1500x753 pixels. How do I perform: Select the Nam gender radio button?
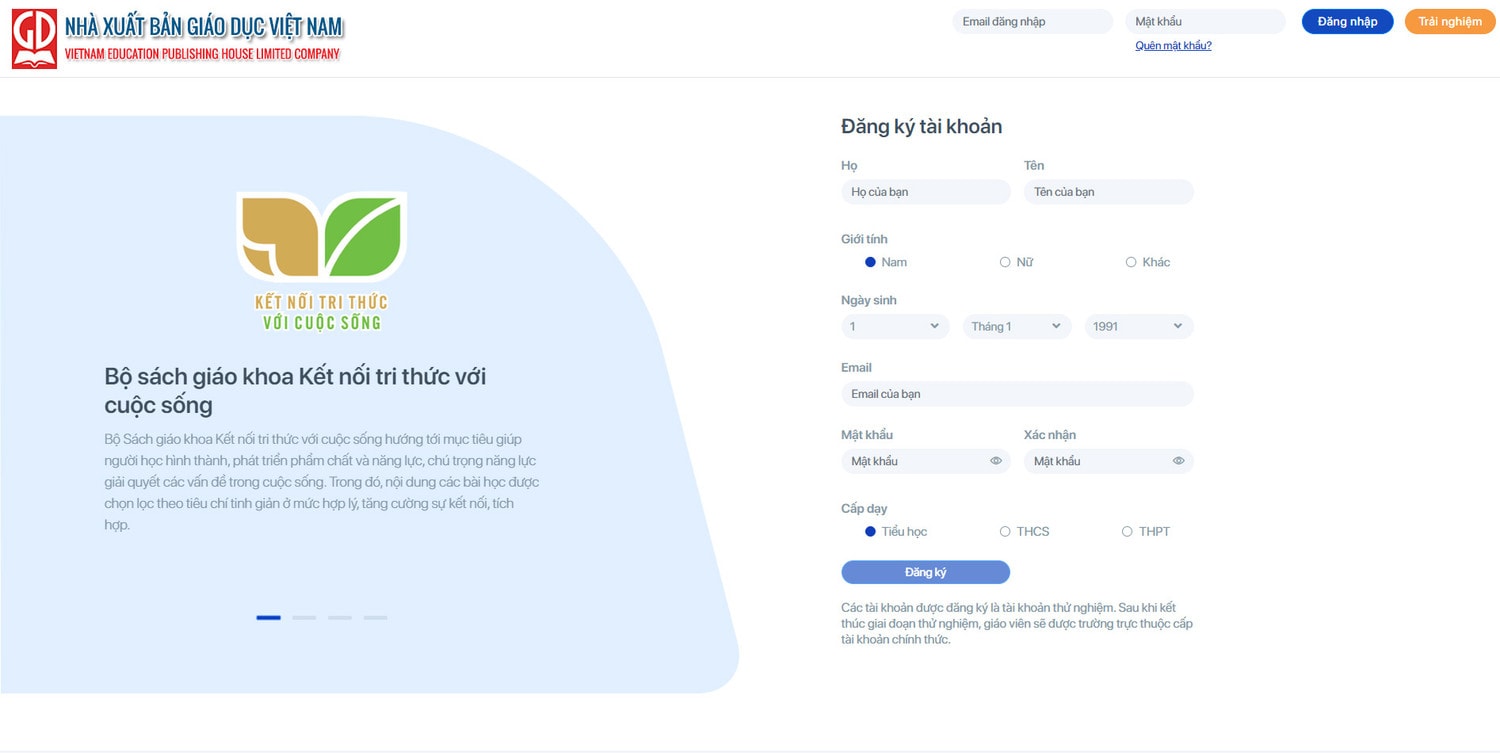[x=870, y=262]
